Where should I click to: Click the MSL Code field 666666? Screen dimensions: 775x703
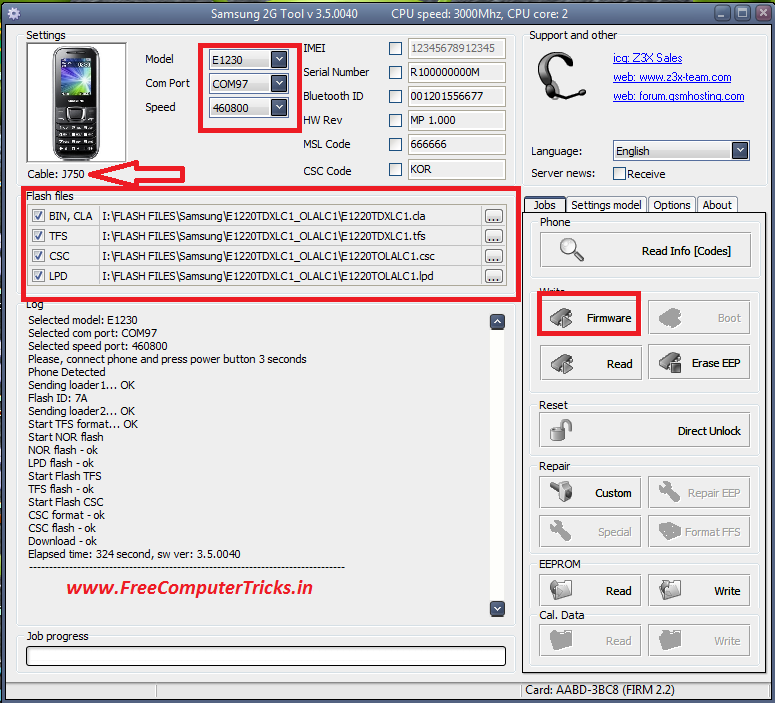click(x=457, y=144)
